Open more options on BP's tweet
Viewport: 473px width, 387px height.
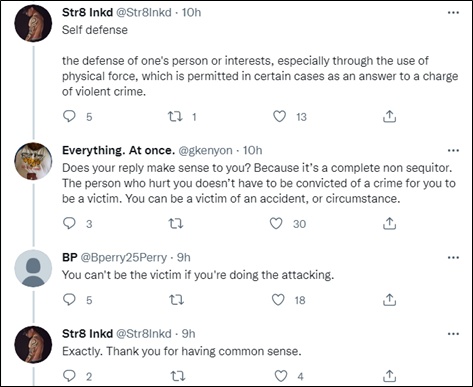click(x=453, y=258)
